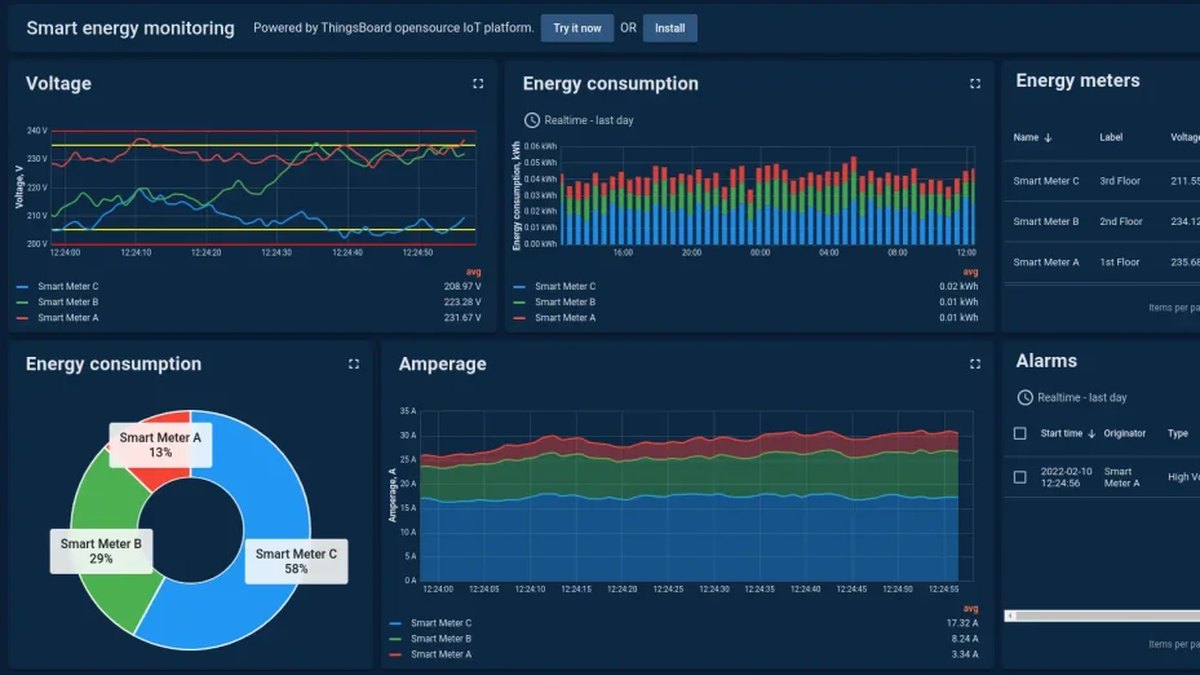Click the 208.97 V average in Voltage legend
1200x675 pixels.
[x=460, y=286]
